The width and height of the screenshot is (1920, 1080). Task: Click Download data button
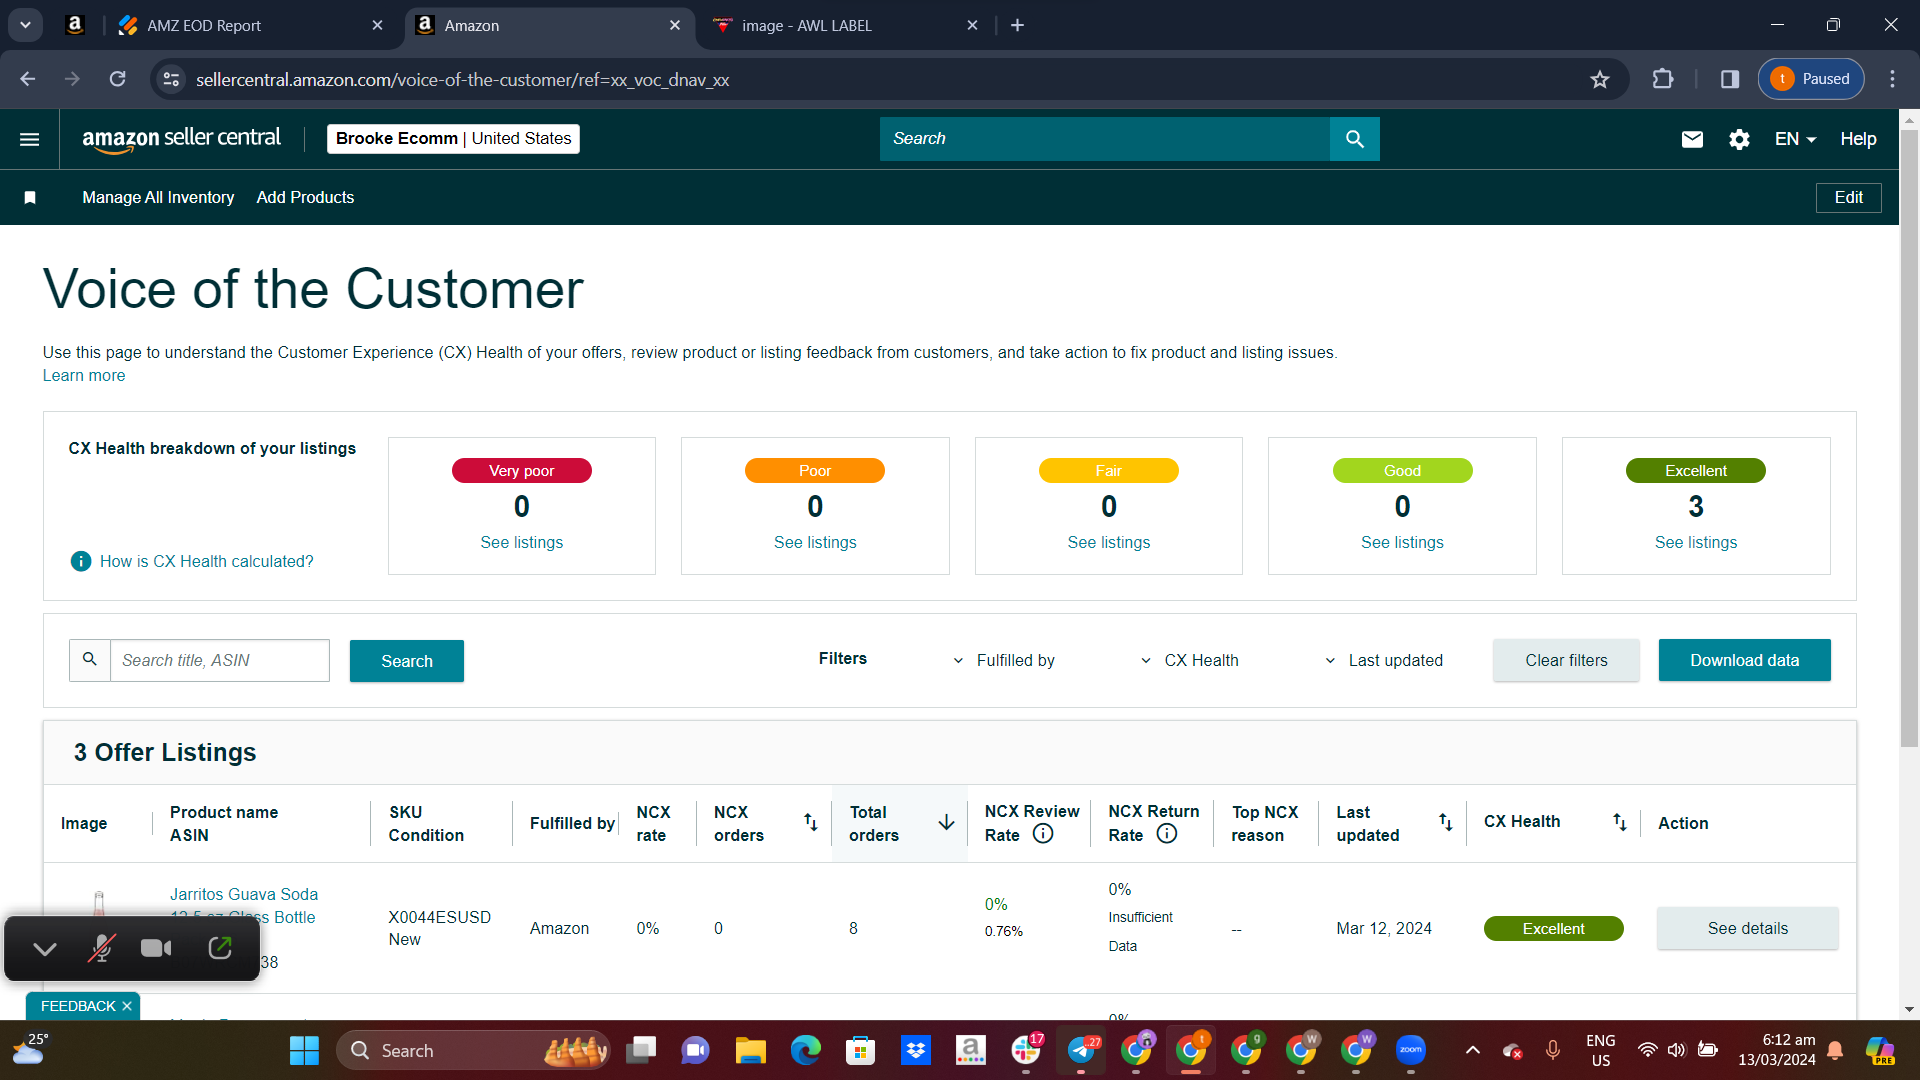1744,660
